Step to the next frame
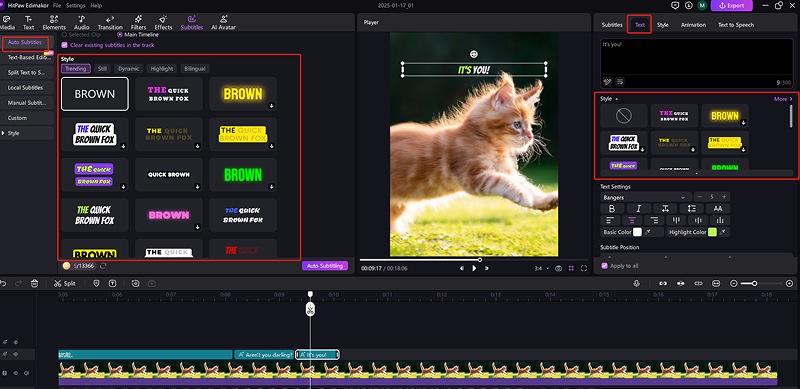The height and width of the screenshot is (389, 800). tap(487, 268)
